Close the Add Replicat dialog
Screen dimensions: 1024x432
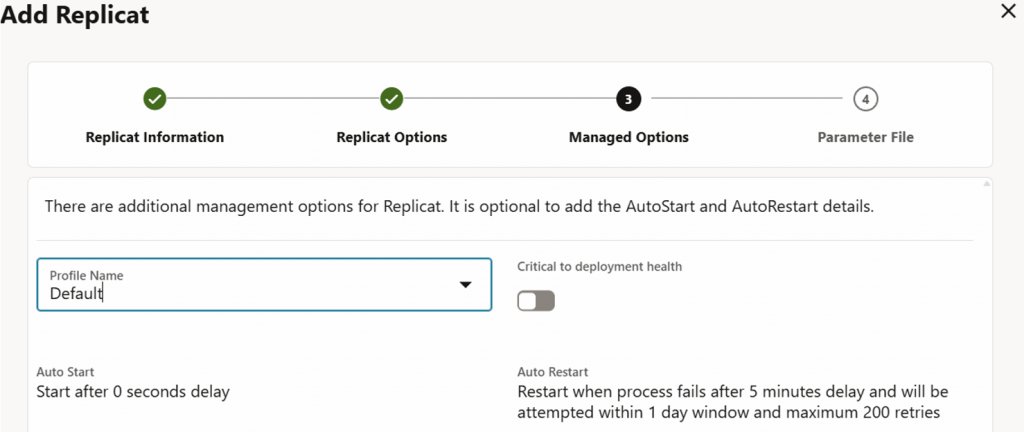pos(1008,11)
